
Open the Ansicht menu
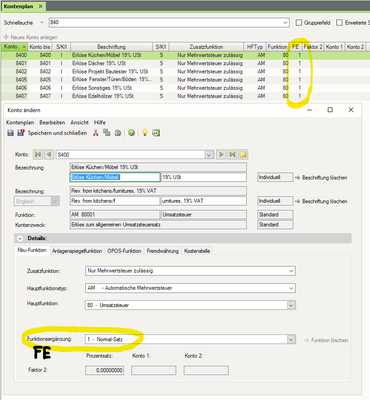79,122
